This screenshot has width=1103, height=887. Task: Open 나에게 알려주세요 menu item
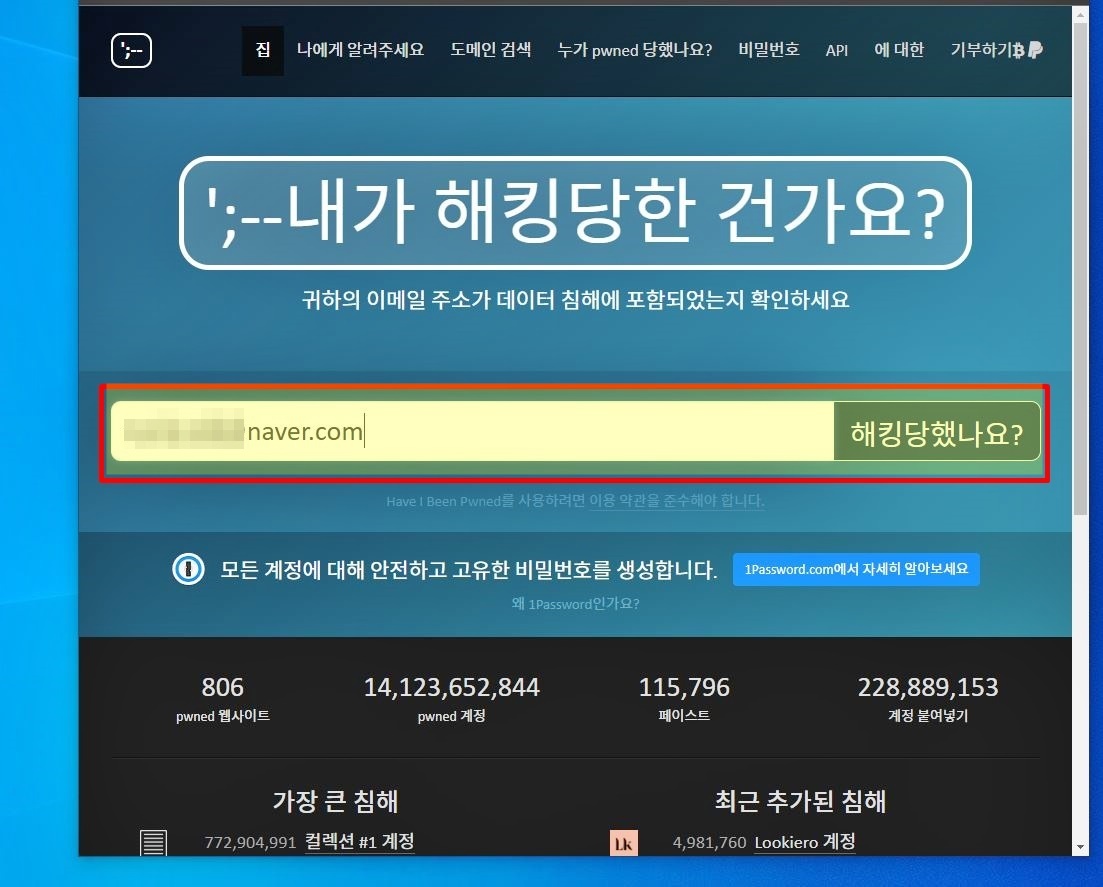point(360,50)
